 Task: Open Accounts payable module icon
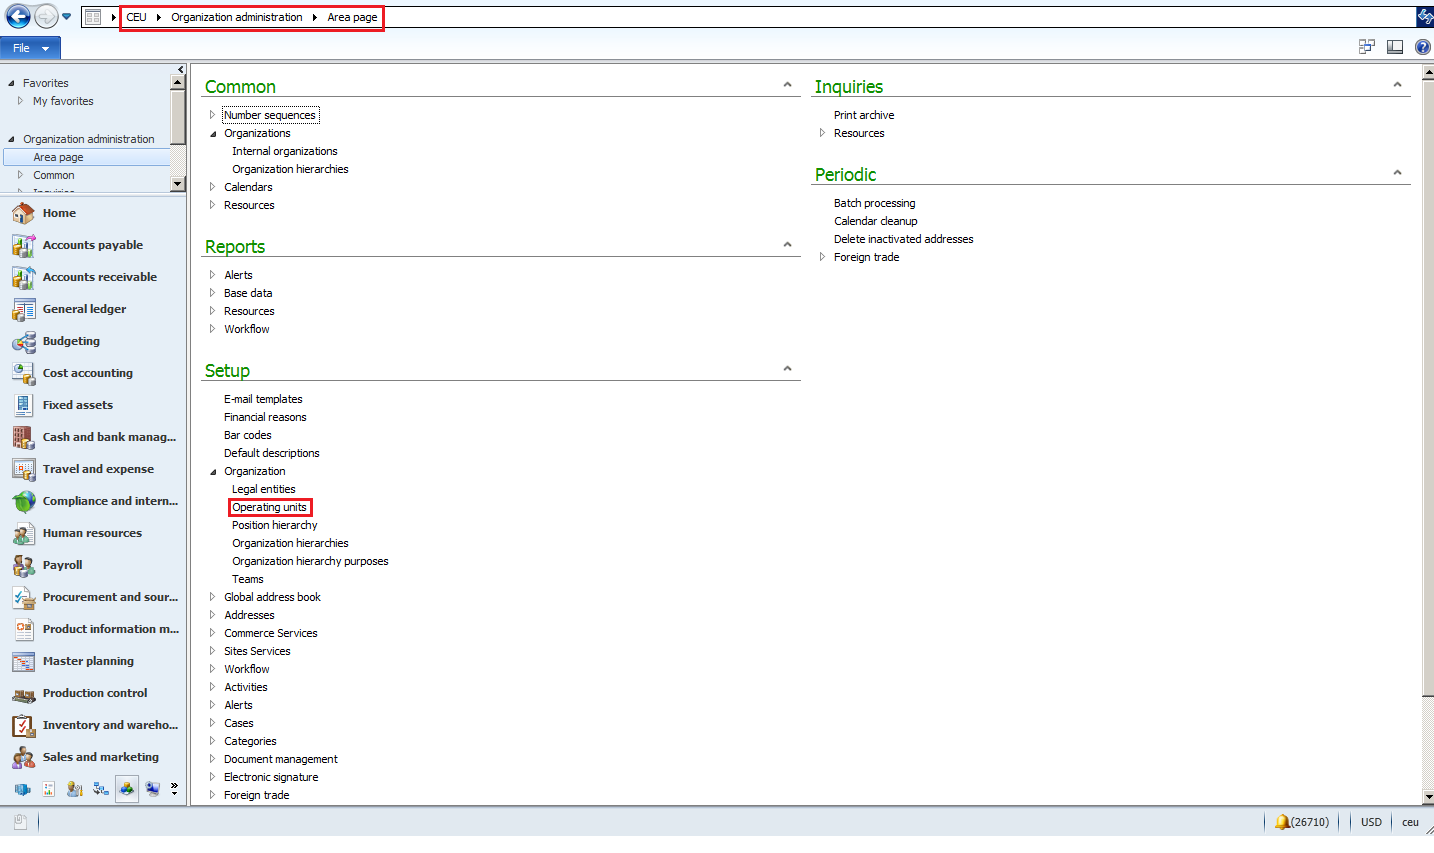pos(23,245)
